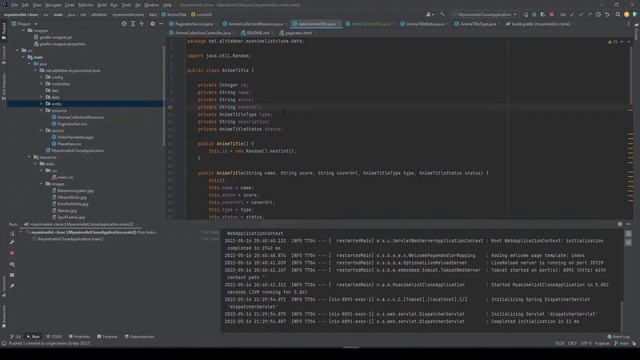Click rerun icon in Run panel
This screenshot has height=360, width=640.
coord(12,233)
